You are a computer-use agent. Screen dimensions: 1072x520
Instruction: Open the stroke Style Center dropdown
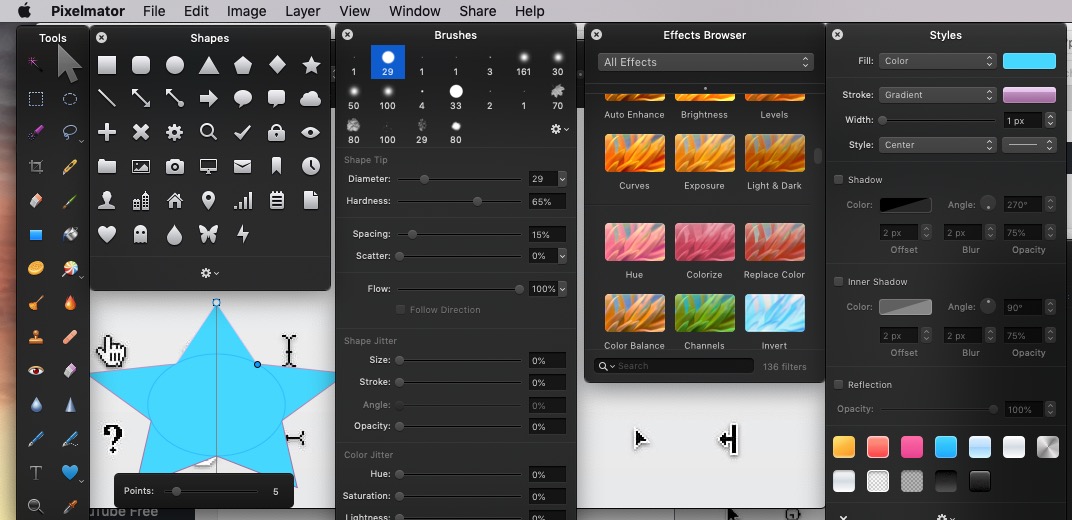click(937, 145)
